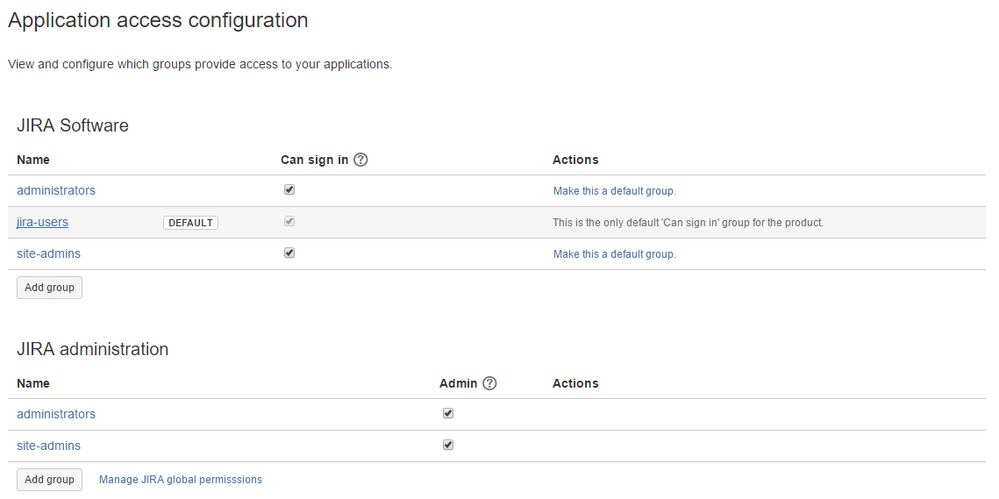Screen dimensions: 999x499
Task: Click Add group under JIRA Software
Action: click(50, 287)
